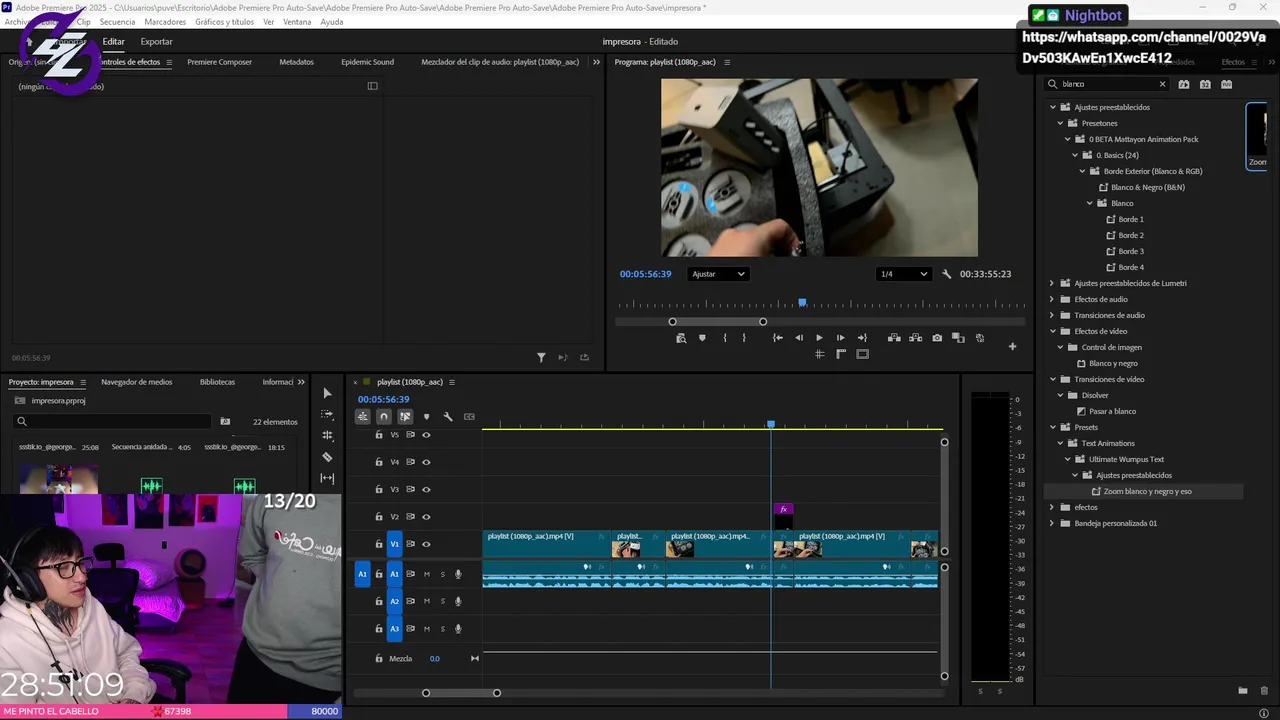Click the Extract button in Program monitor
The image size is (1280, 720).
pos(915,338)
